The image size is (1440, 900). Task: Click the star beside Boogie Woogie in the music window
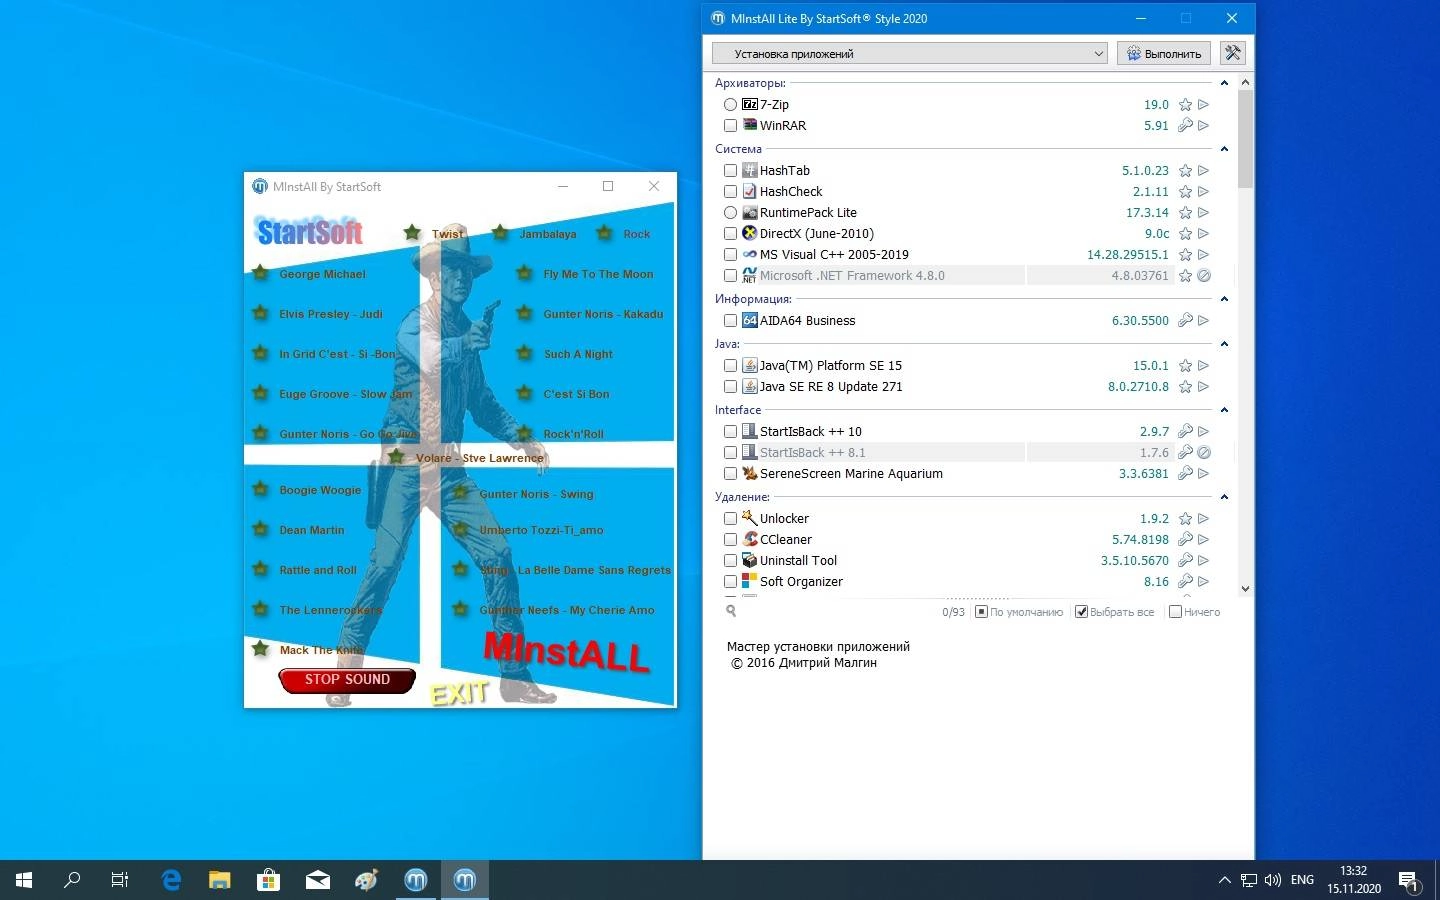(x=260, y=489)
